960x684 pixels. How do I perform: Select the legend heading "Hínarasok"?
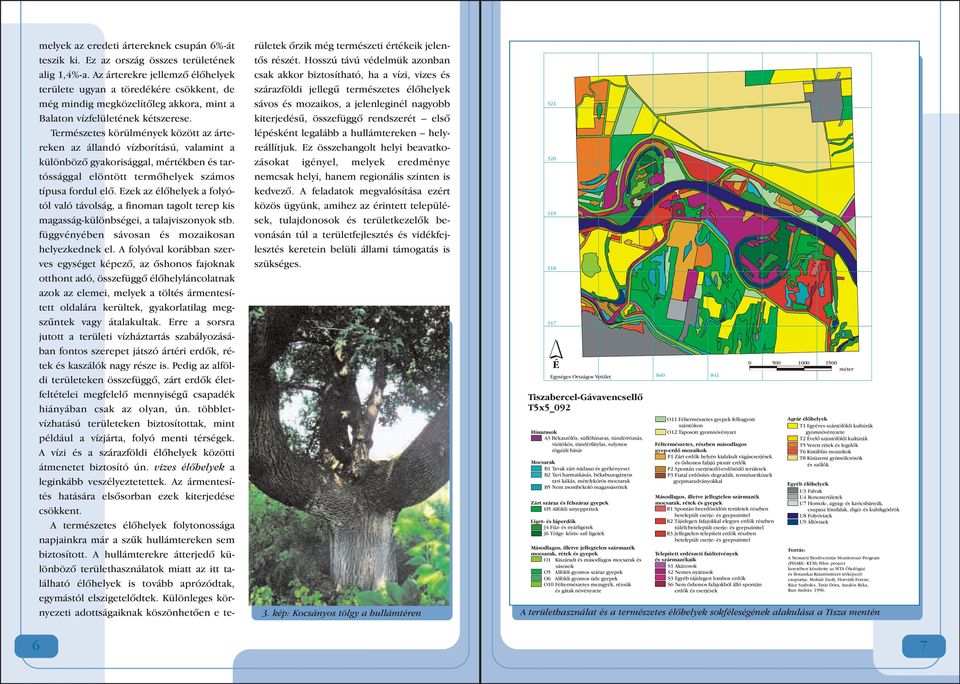(x=544, y=432)
